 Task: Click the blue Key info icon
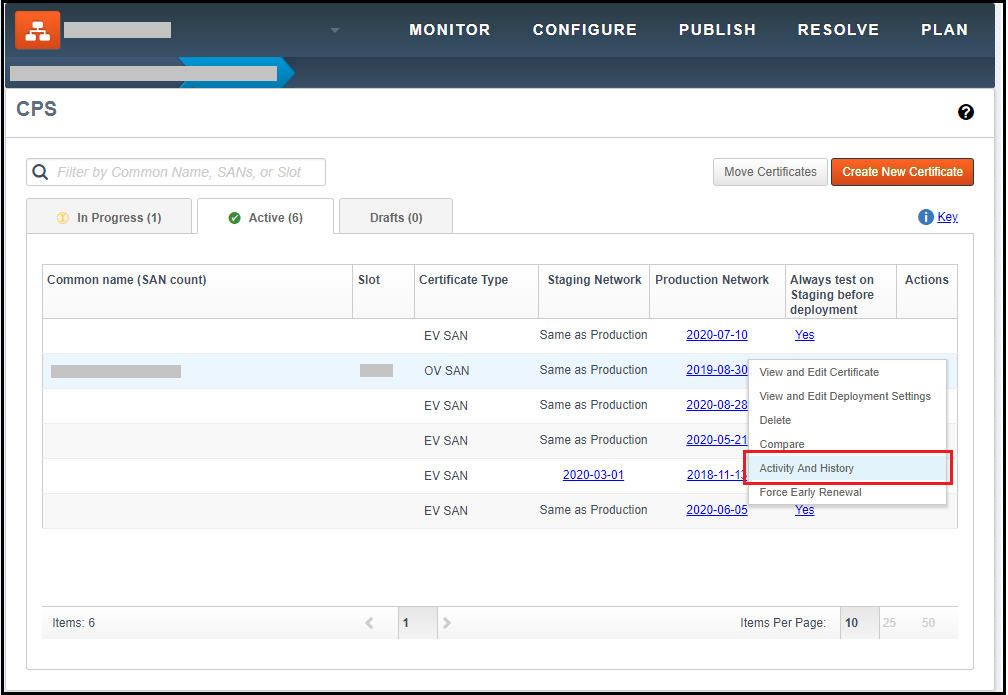[x=925, y=217]
